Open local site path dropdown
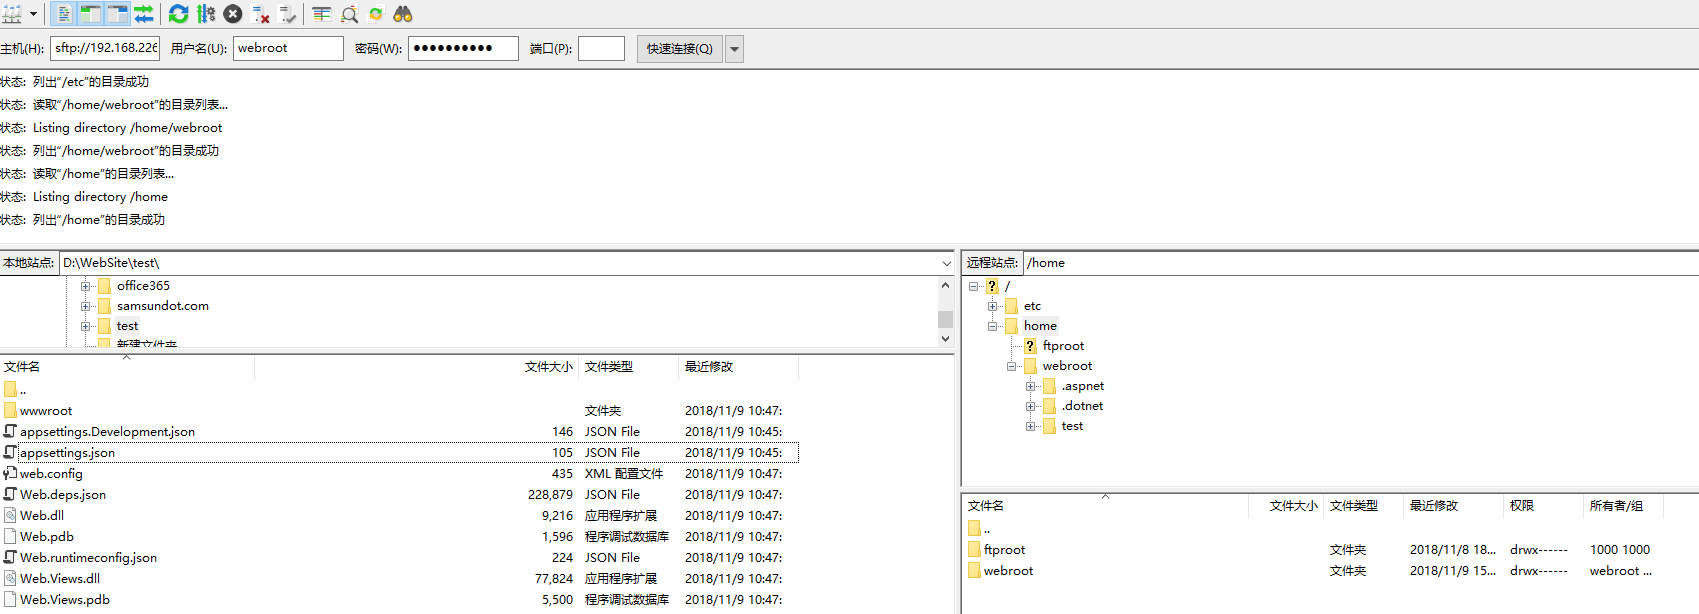 click(x=946, y=263)
